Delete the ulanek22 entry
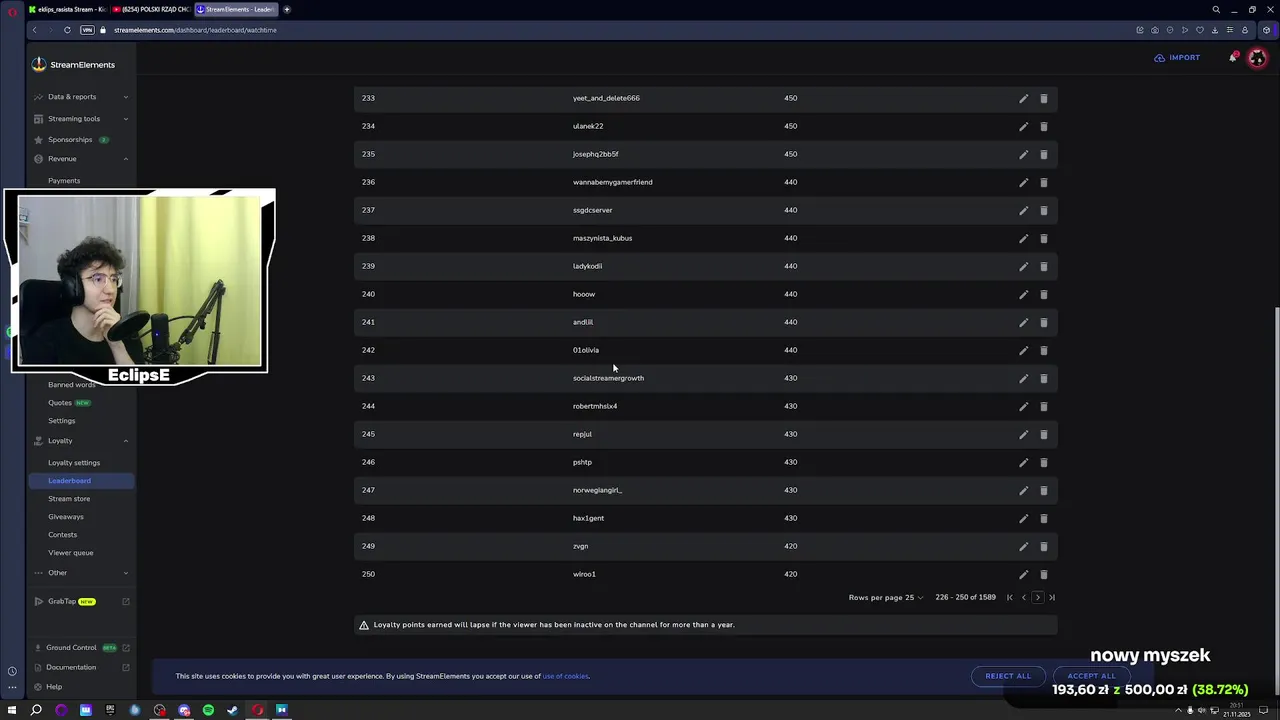Screen dimensions: 1280x720 (1043, 126)
